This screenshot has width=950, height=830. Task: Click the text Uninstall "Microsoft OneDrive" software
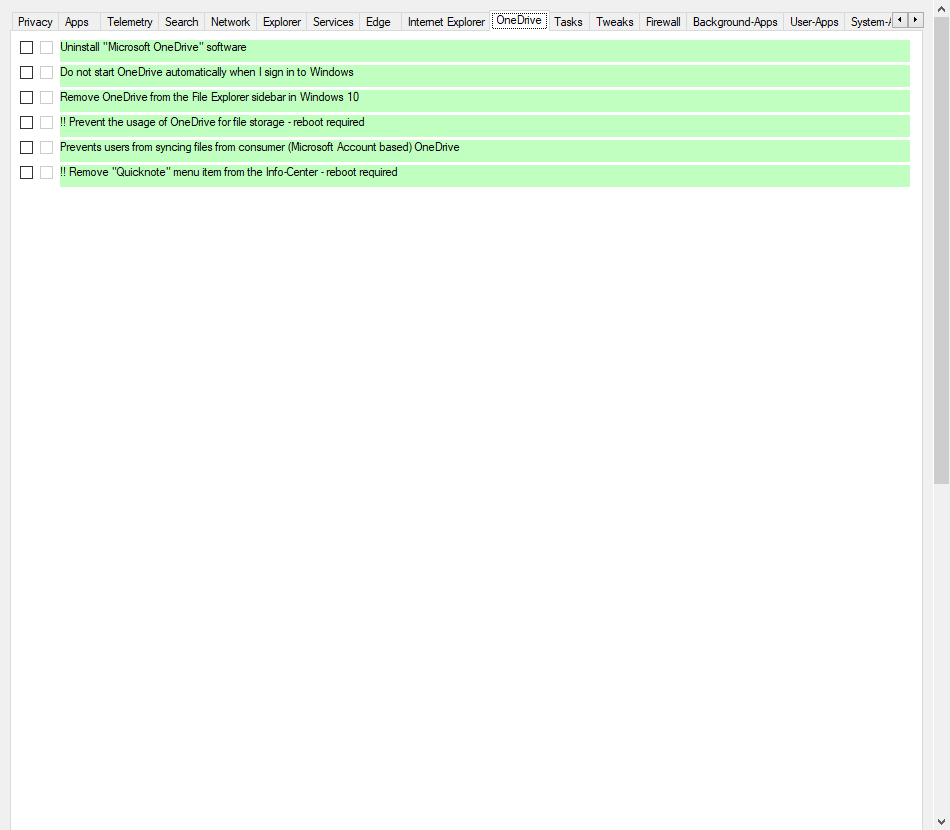[153, 47]
